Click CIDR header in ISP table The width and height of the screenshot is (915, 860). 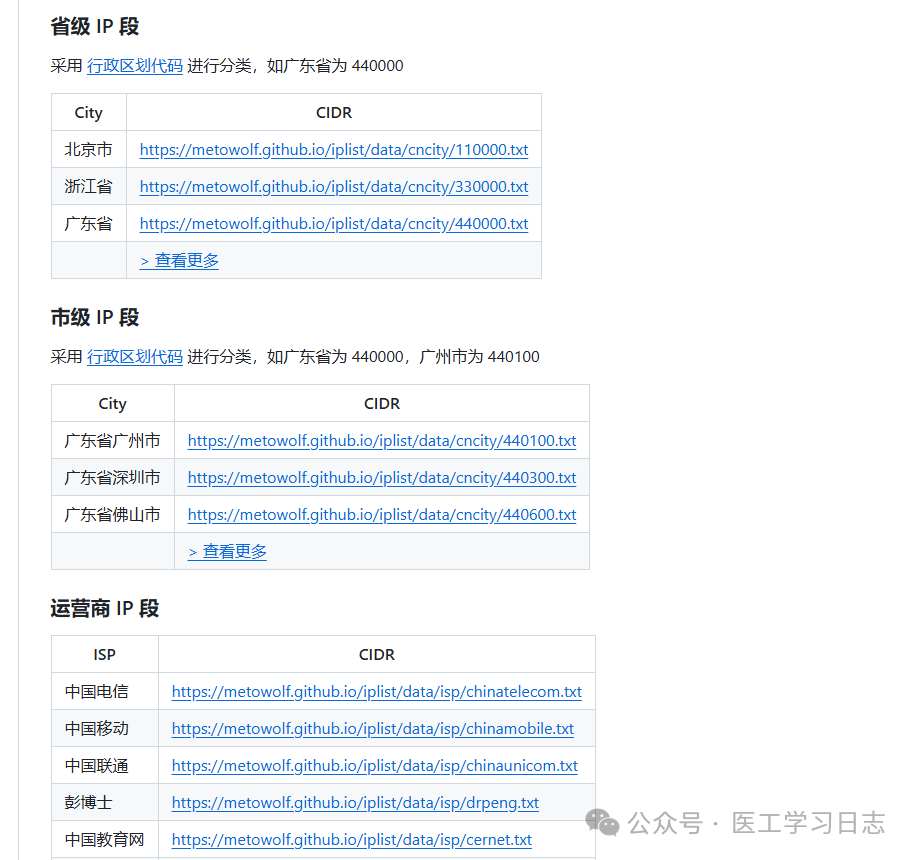pos(377,655)
